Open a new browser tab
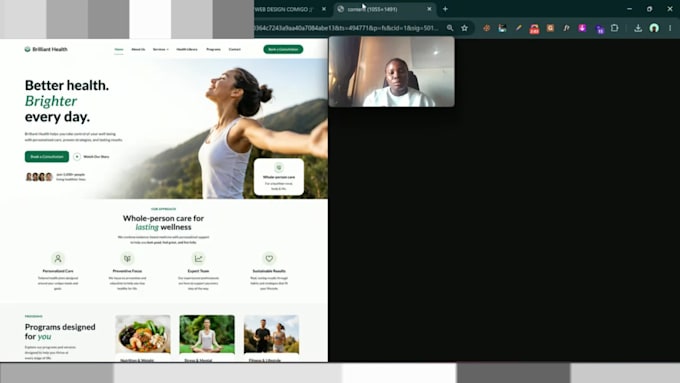 click(x=445, y=9)
